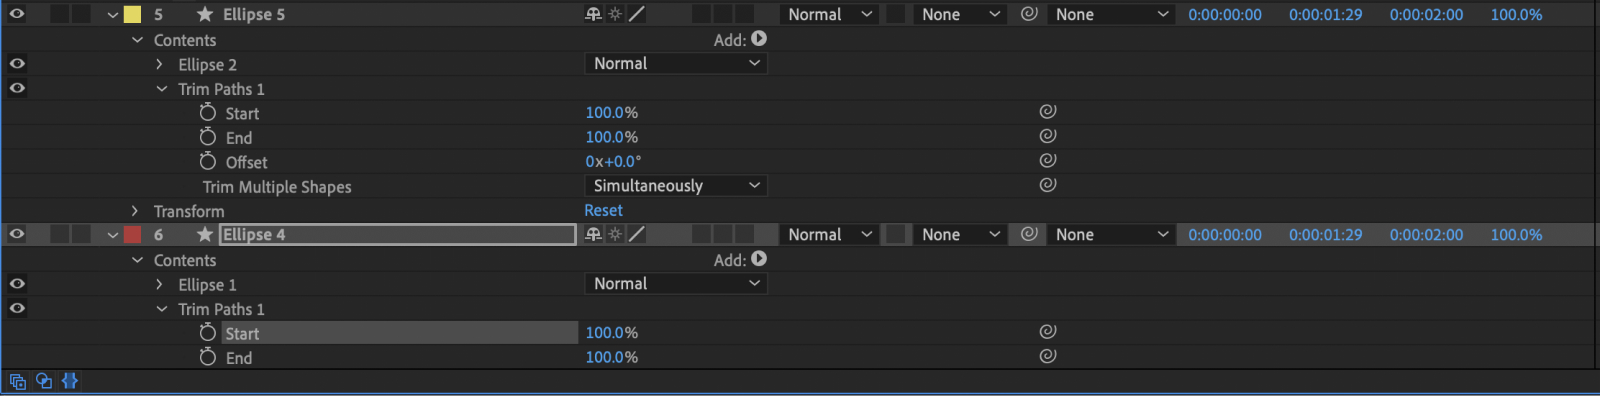Image resolution: width=1600 pixels, height=396 pixels.
Task: Expand the Transform properties of Ellipse 5
Action: pyautogui.click(x=135, y=211)
